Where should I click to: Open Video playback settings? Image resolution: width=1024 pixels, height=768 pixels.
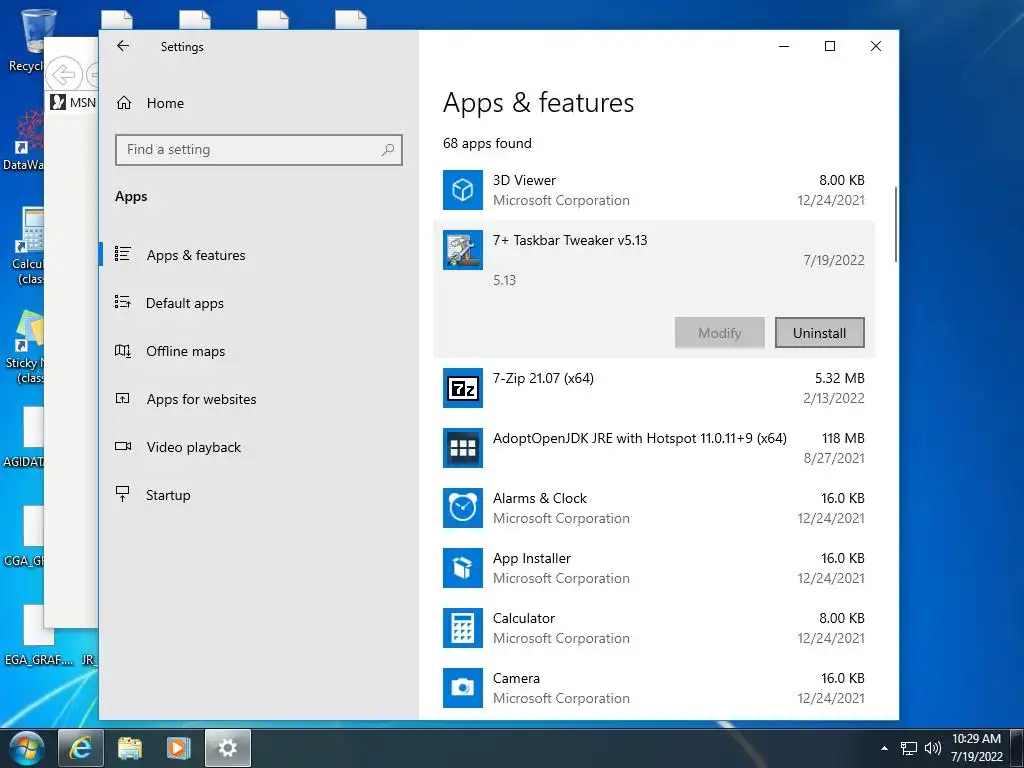click(x=193, y=447)
